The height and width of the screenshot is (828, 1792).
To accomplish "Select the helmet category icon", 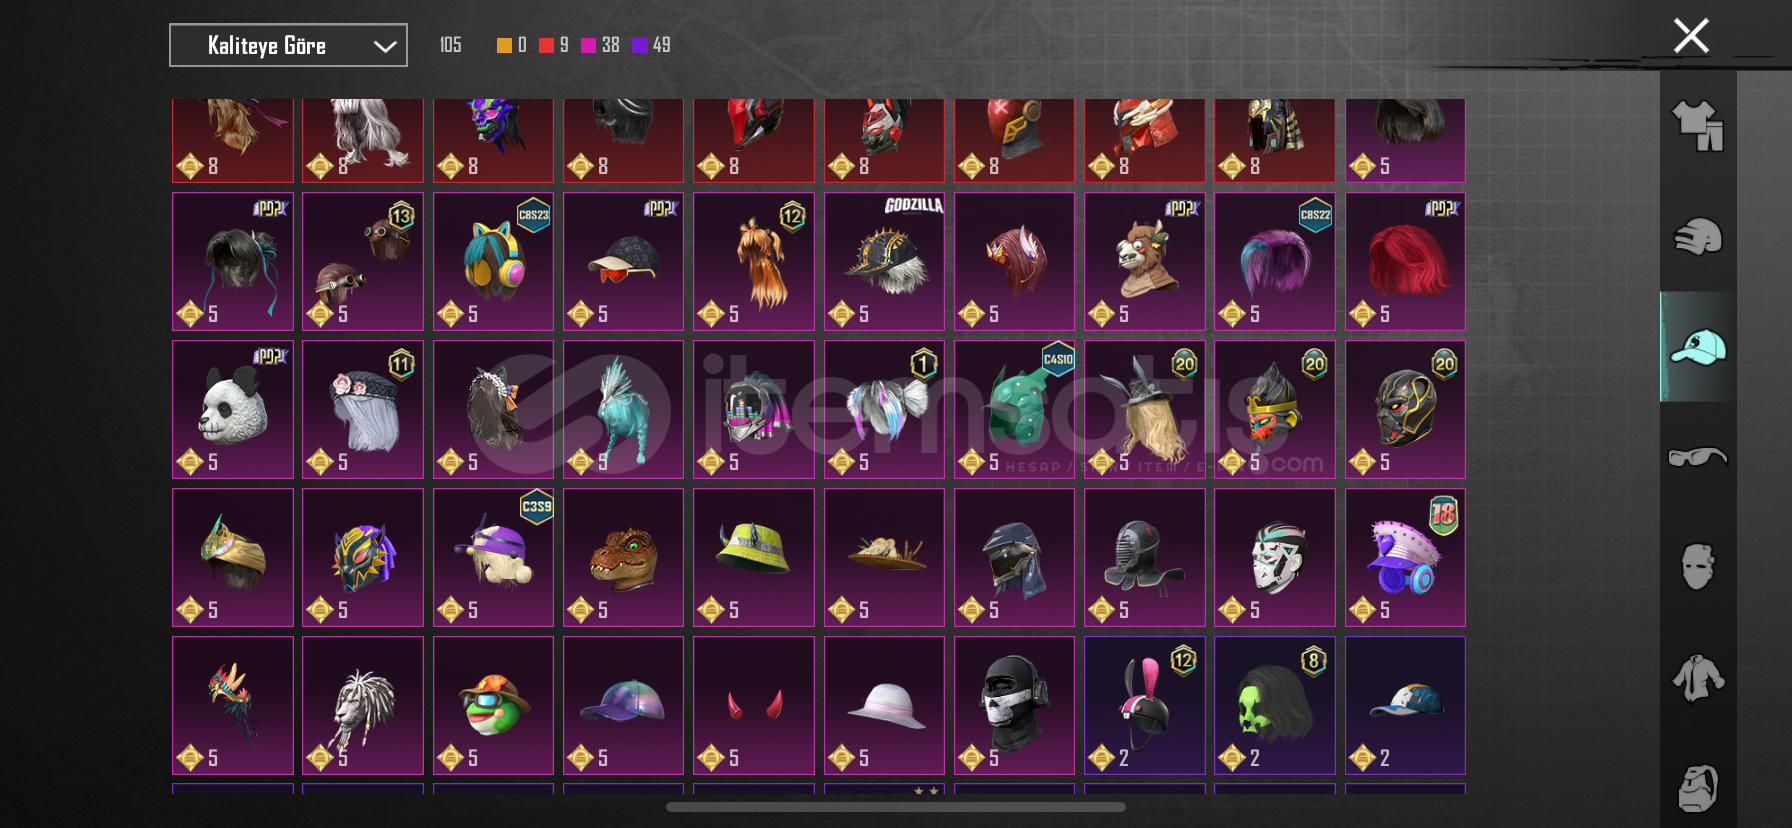I will click(1698, 236).
